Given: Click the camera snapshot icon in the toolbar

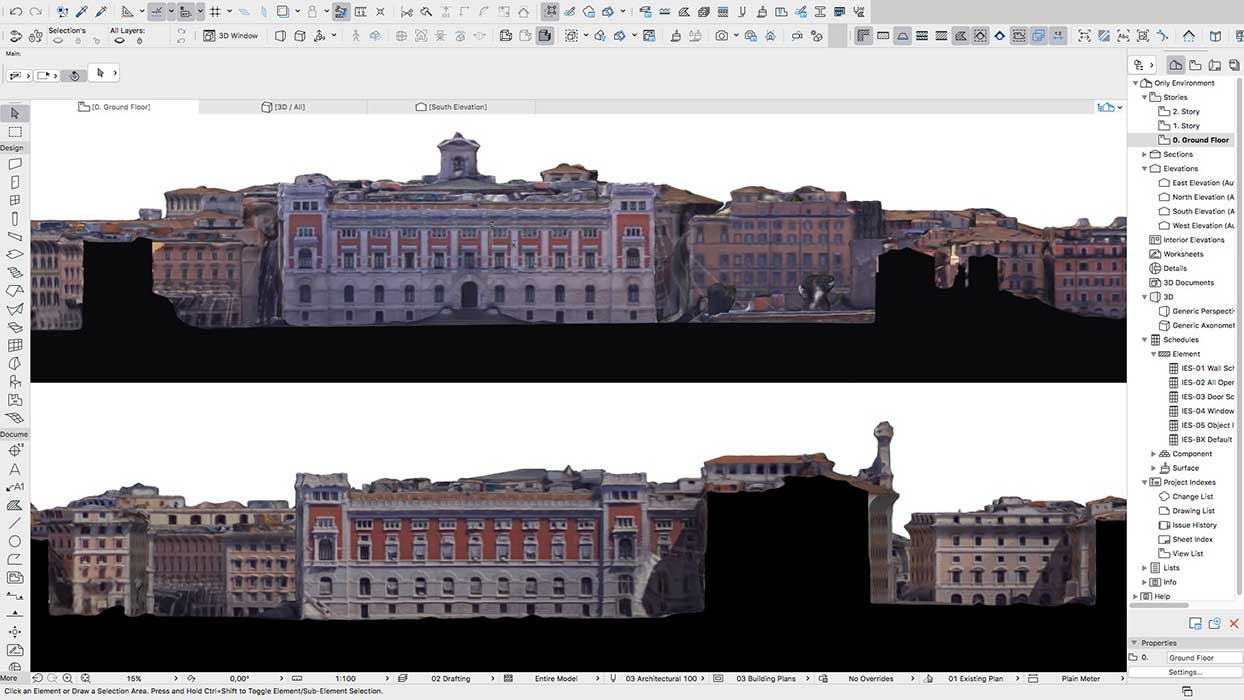Looking at the screenshot, I should click(720, 37).
